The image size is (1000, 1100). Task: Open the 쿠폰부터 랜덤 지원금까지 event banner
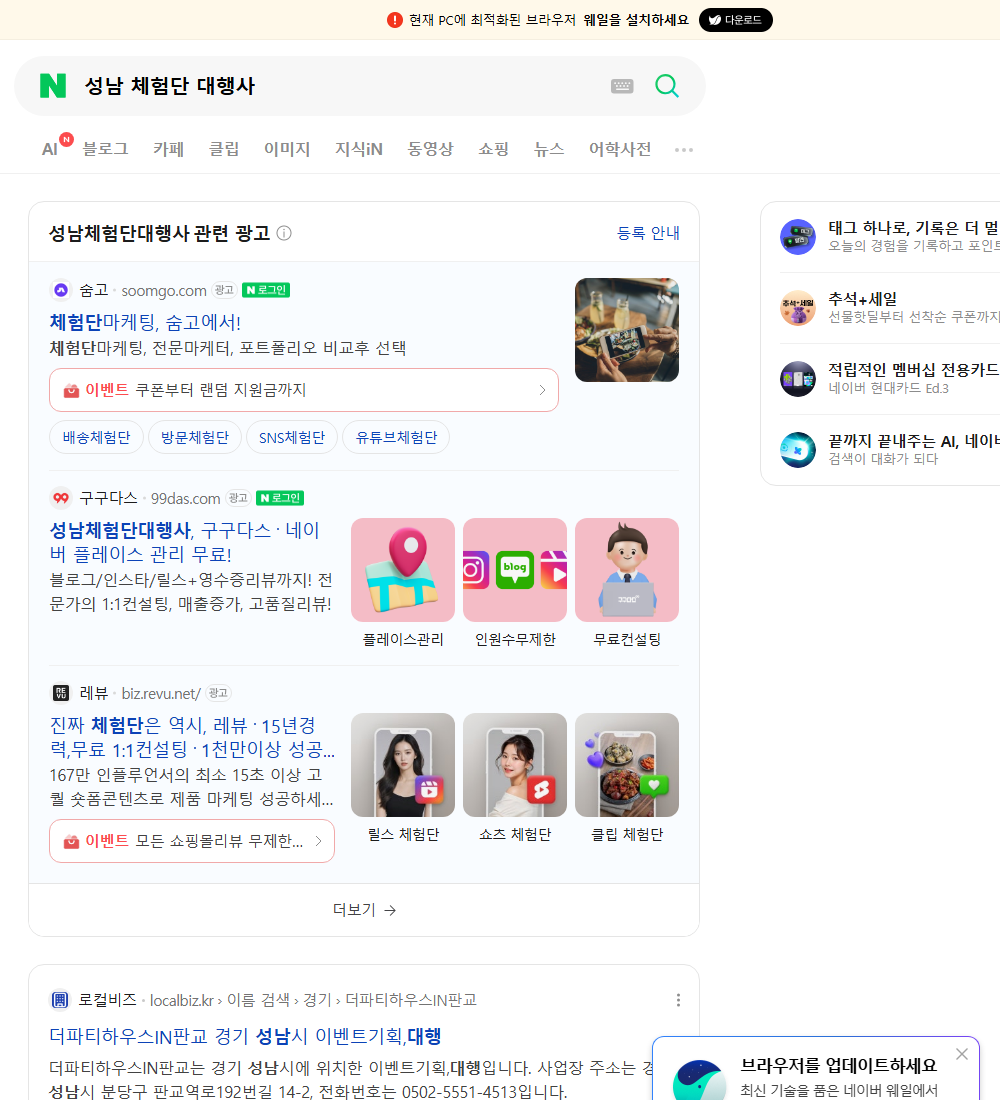(304, 390)
